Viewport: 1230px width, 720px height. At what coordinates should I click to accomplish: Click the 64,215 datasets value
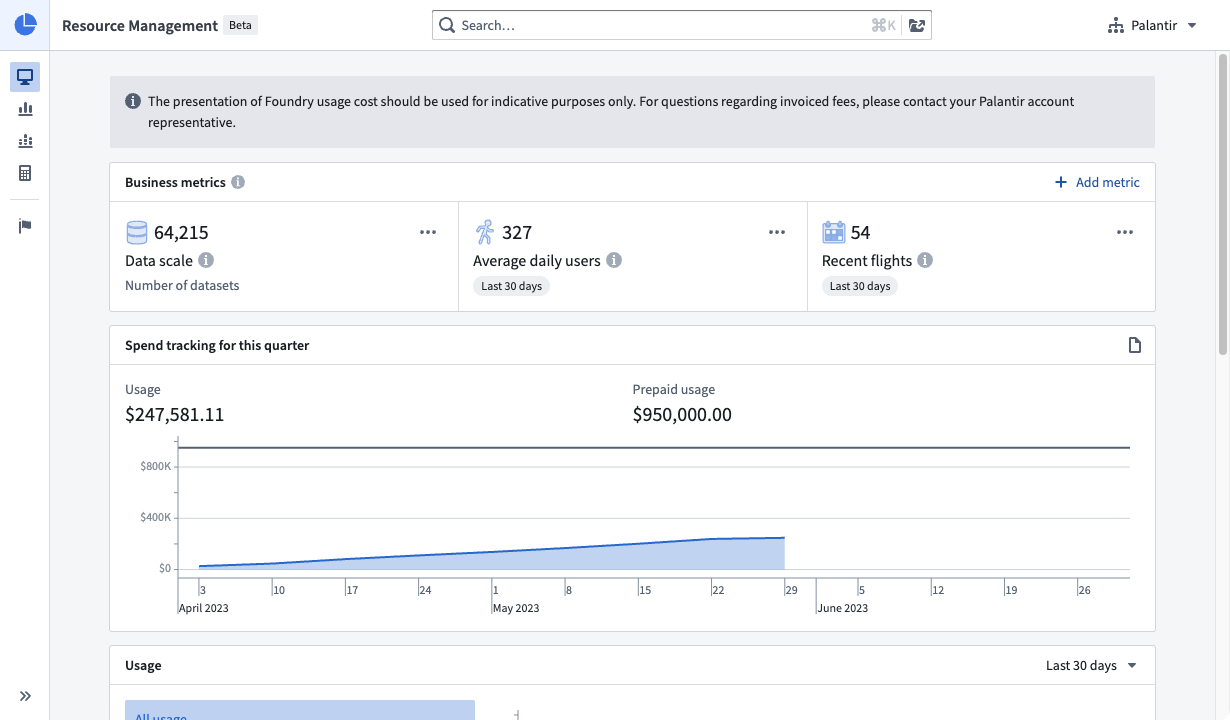click(181, 232)
